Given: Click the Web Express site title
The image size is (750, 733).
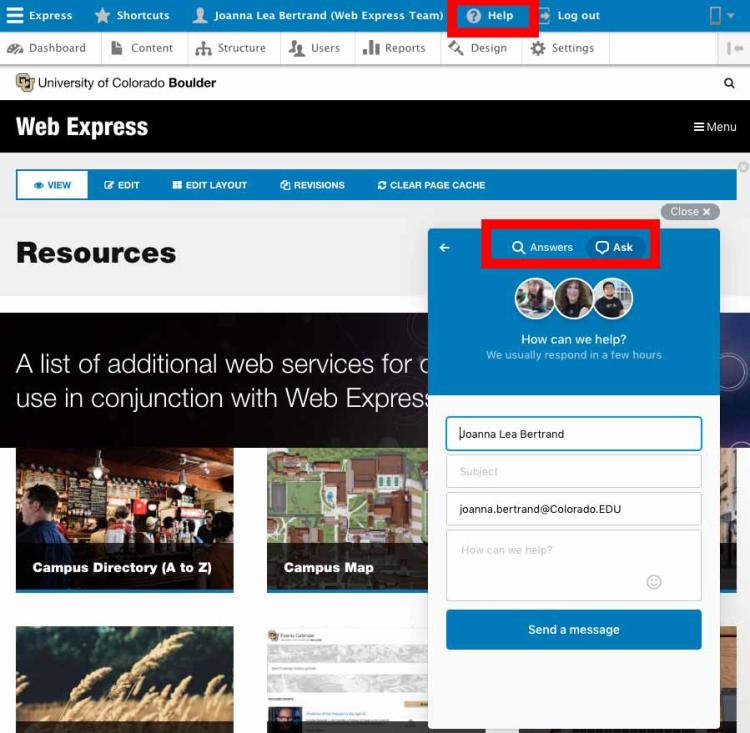Looking at the screenshot, I should pyautogui.click(x=82, y=127).
